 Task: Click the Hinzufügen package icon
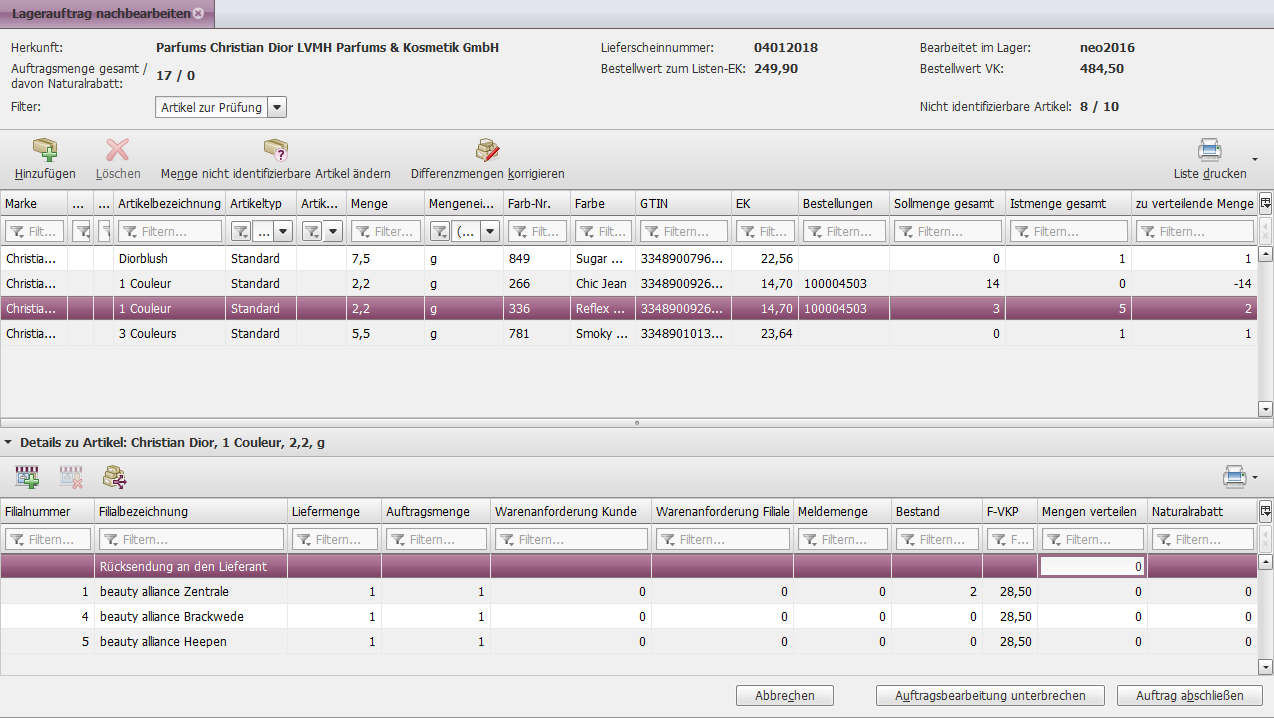(x=45, y=150)
